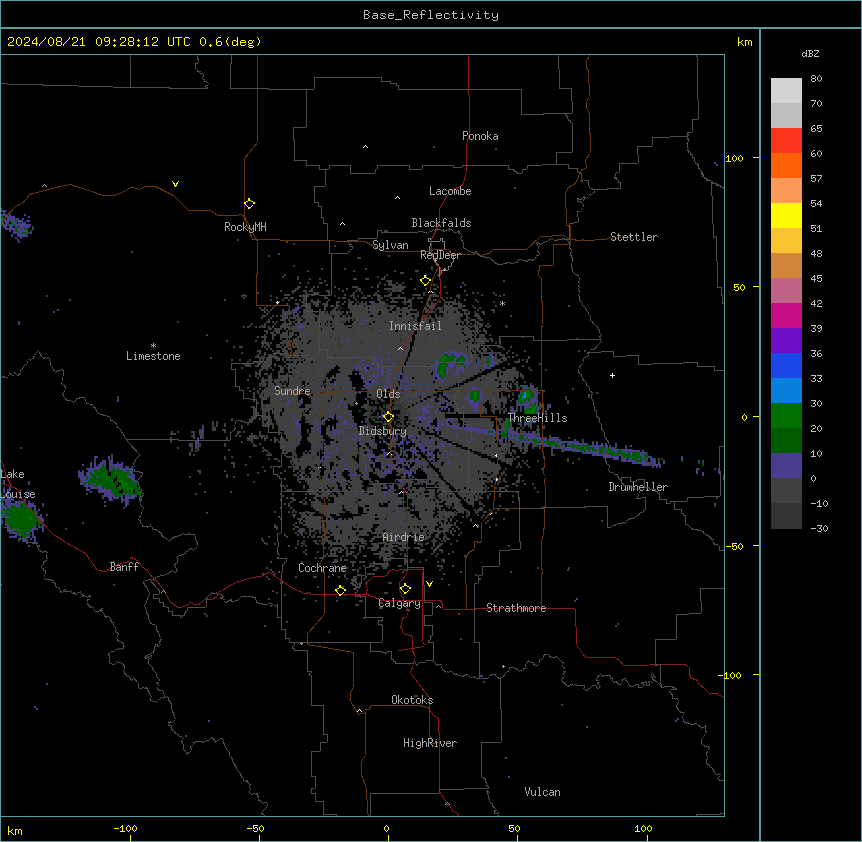Viewport: 862px width, 842px height.
Task: Select the yellow diamond marker between Olds and Didsbury
Action: click(388, 417)
